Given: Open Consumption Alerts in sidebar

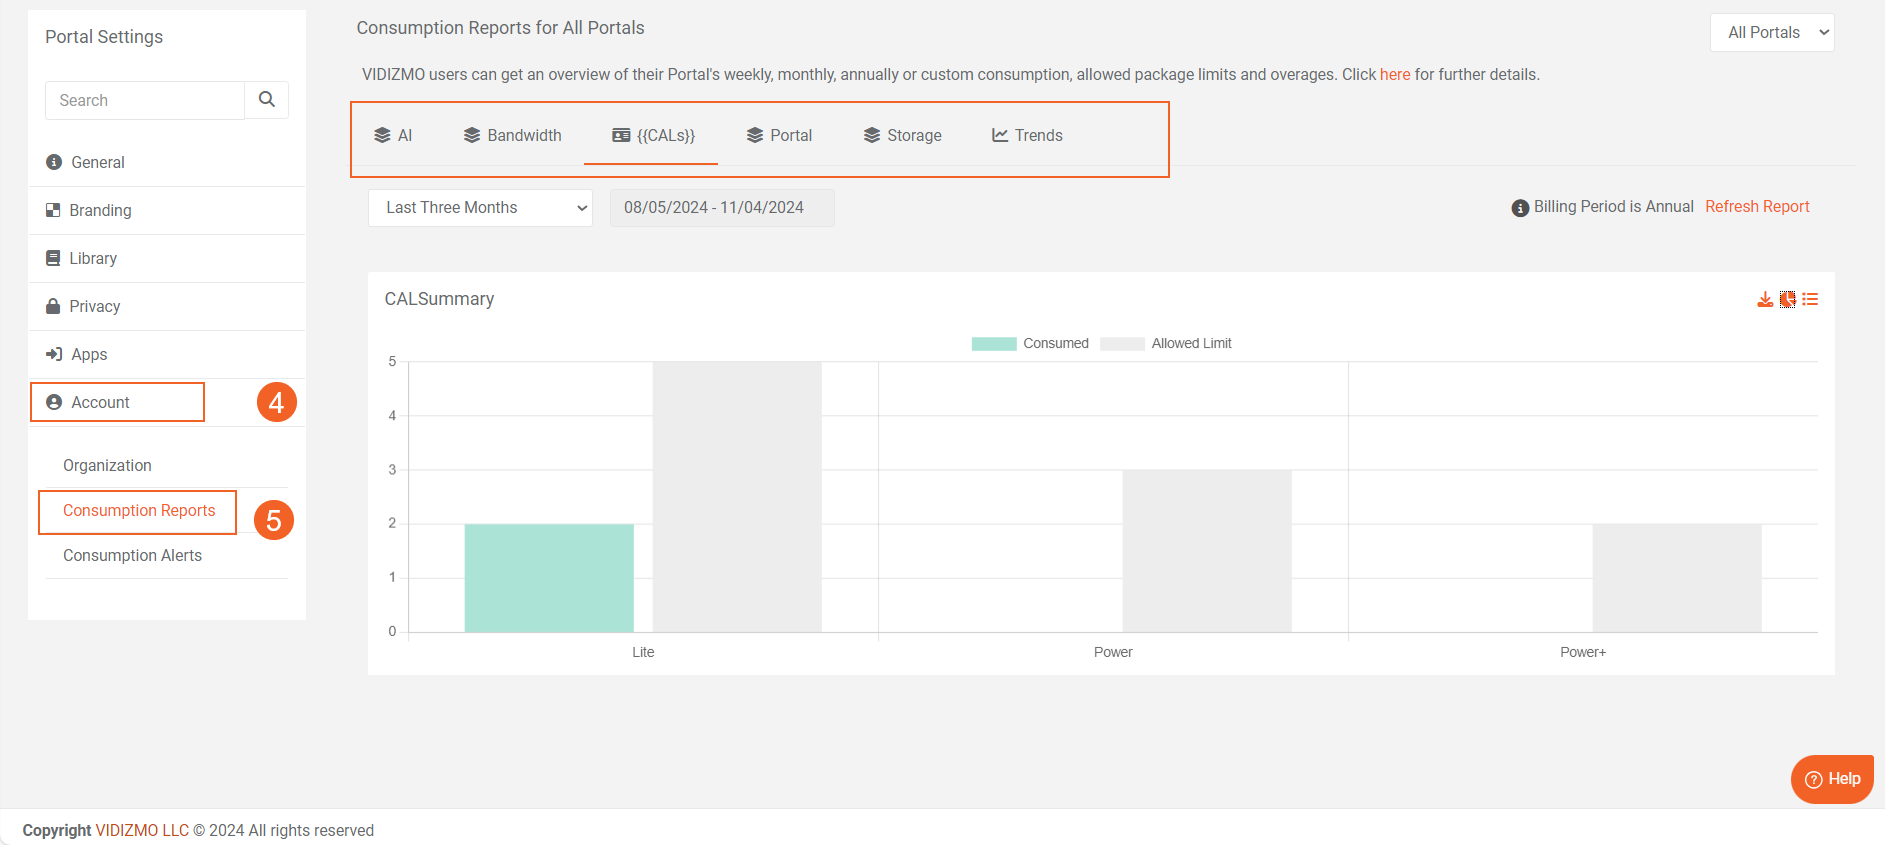Looking at the screenshot, I should coord(132,556).
